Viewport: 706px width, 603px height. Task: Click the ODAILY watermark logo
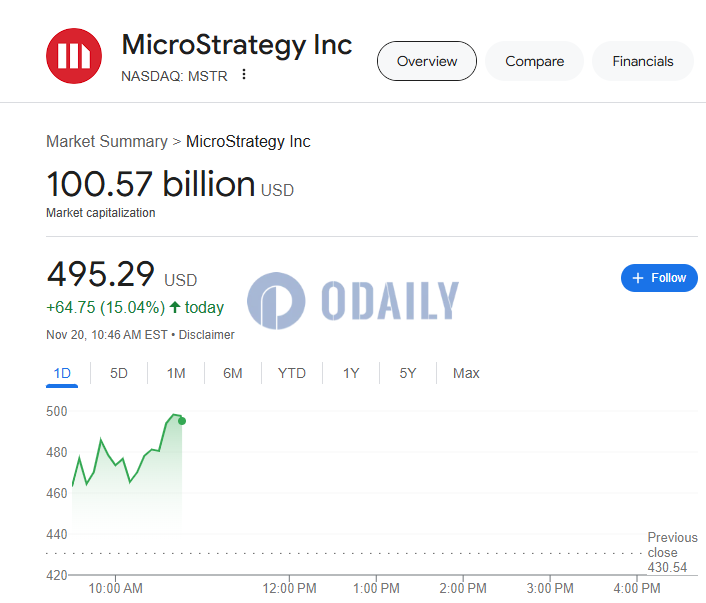click(353, 299)
